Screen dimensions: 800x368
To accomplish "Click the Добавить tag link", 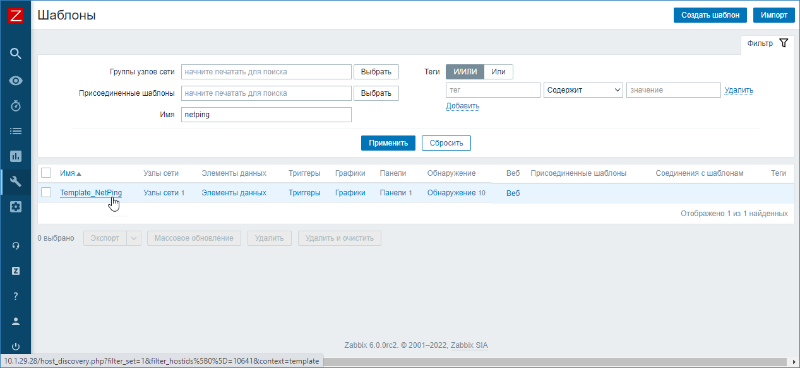I will (x=463, y=106).
